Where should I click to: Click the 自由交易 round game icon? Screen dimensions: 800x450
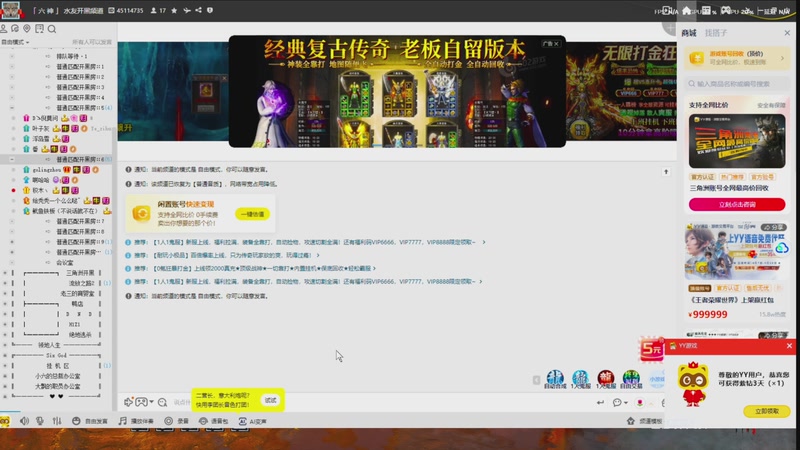click(x=631, y=379)
